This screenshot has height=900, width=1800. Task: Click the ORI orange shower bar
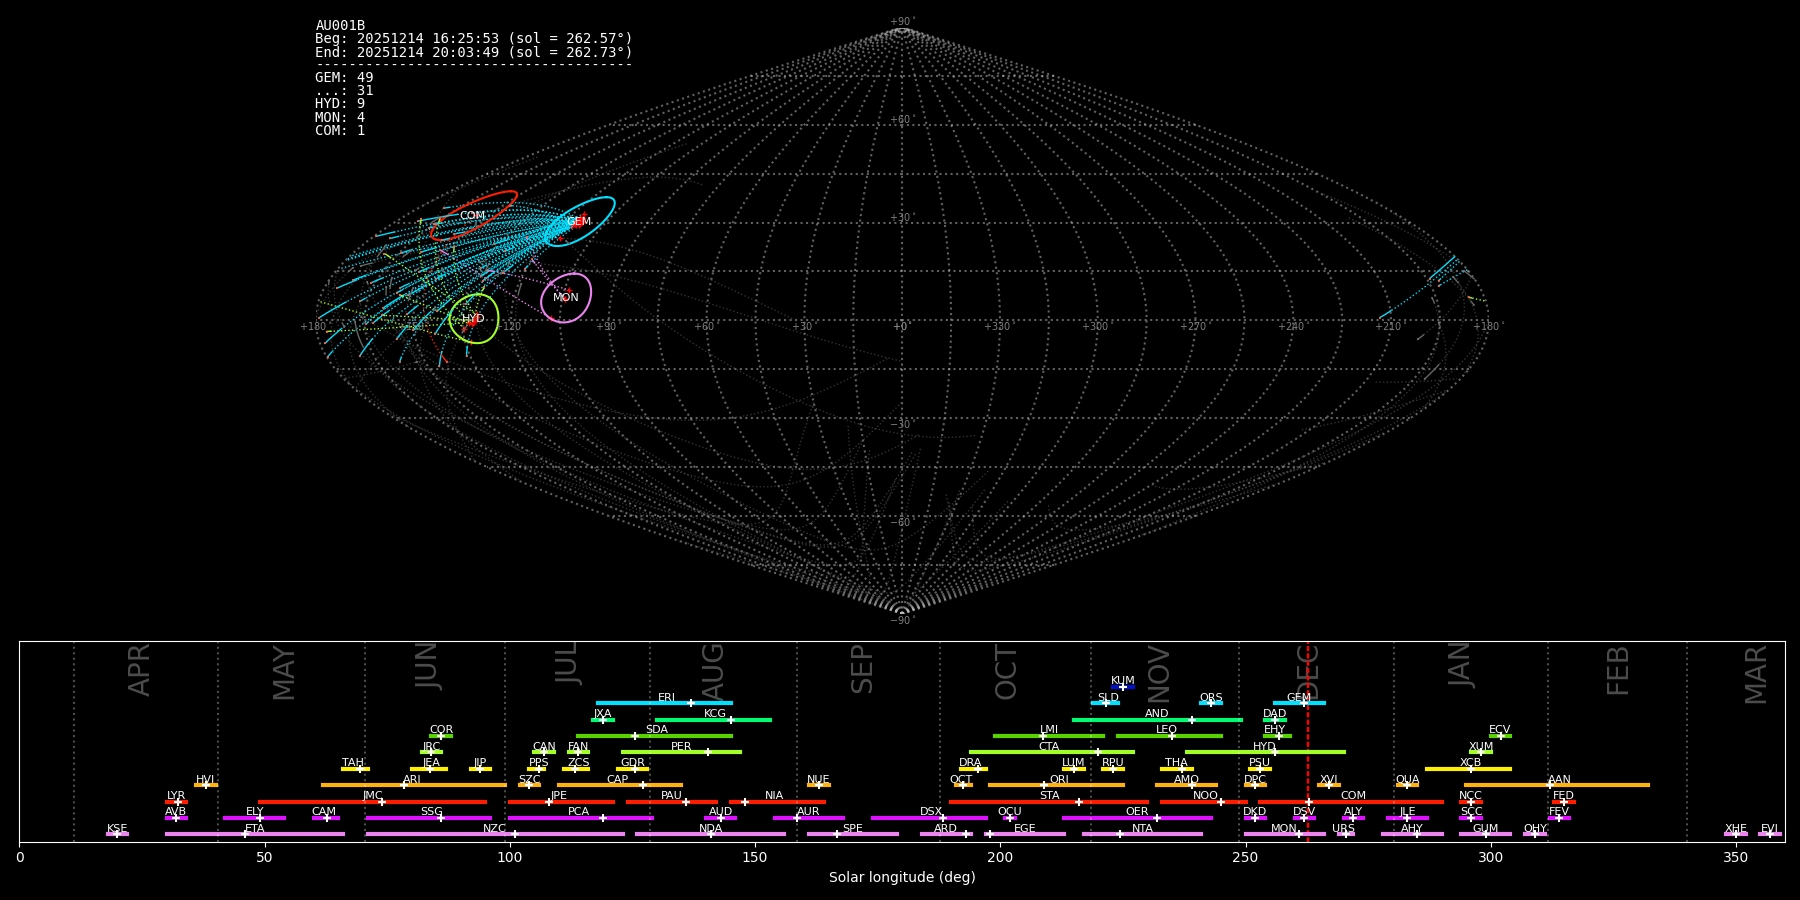tap(1057, 785)
